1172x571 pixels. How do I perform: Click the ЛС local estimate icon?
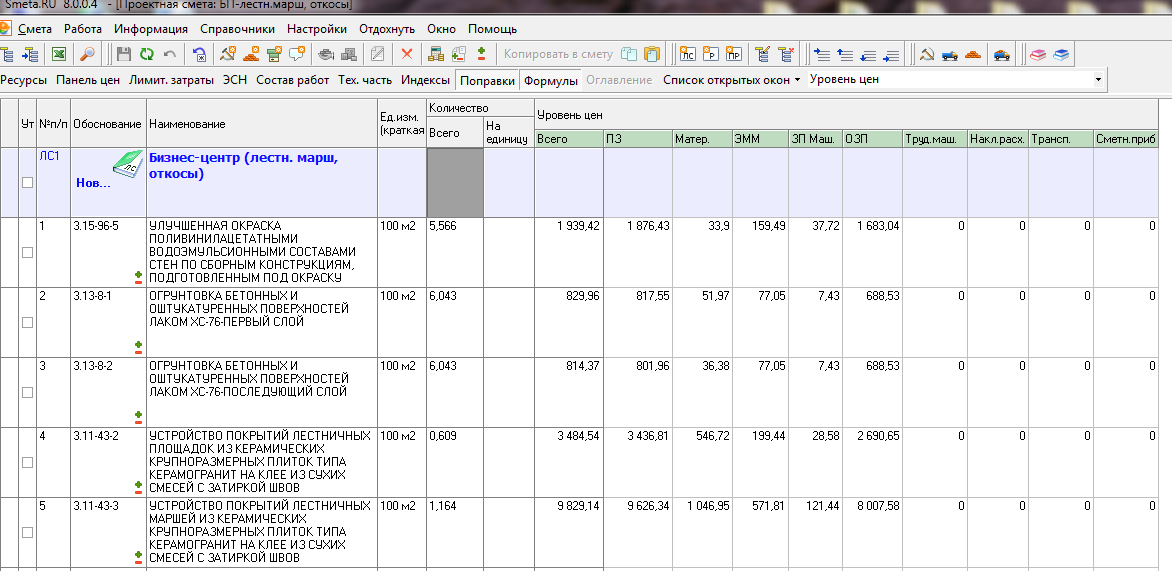(688, 54)
